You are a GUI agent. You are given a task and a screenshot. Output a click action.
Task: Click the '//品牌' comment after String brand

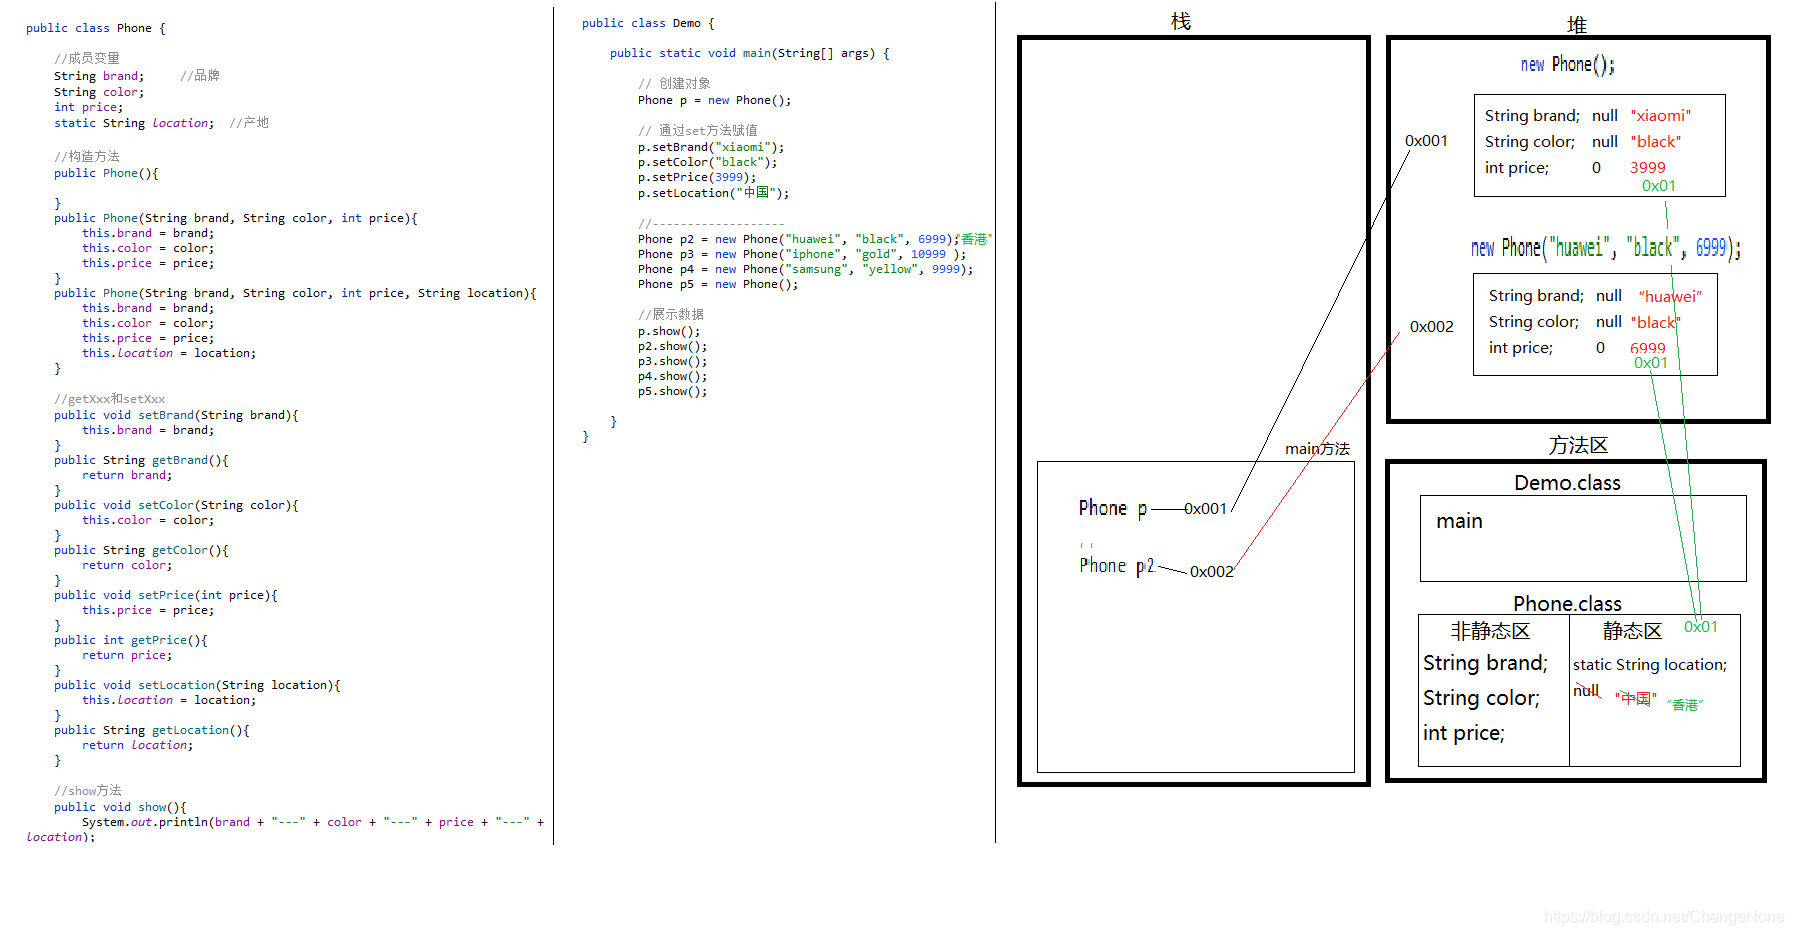[200, 75]
